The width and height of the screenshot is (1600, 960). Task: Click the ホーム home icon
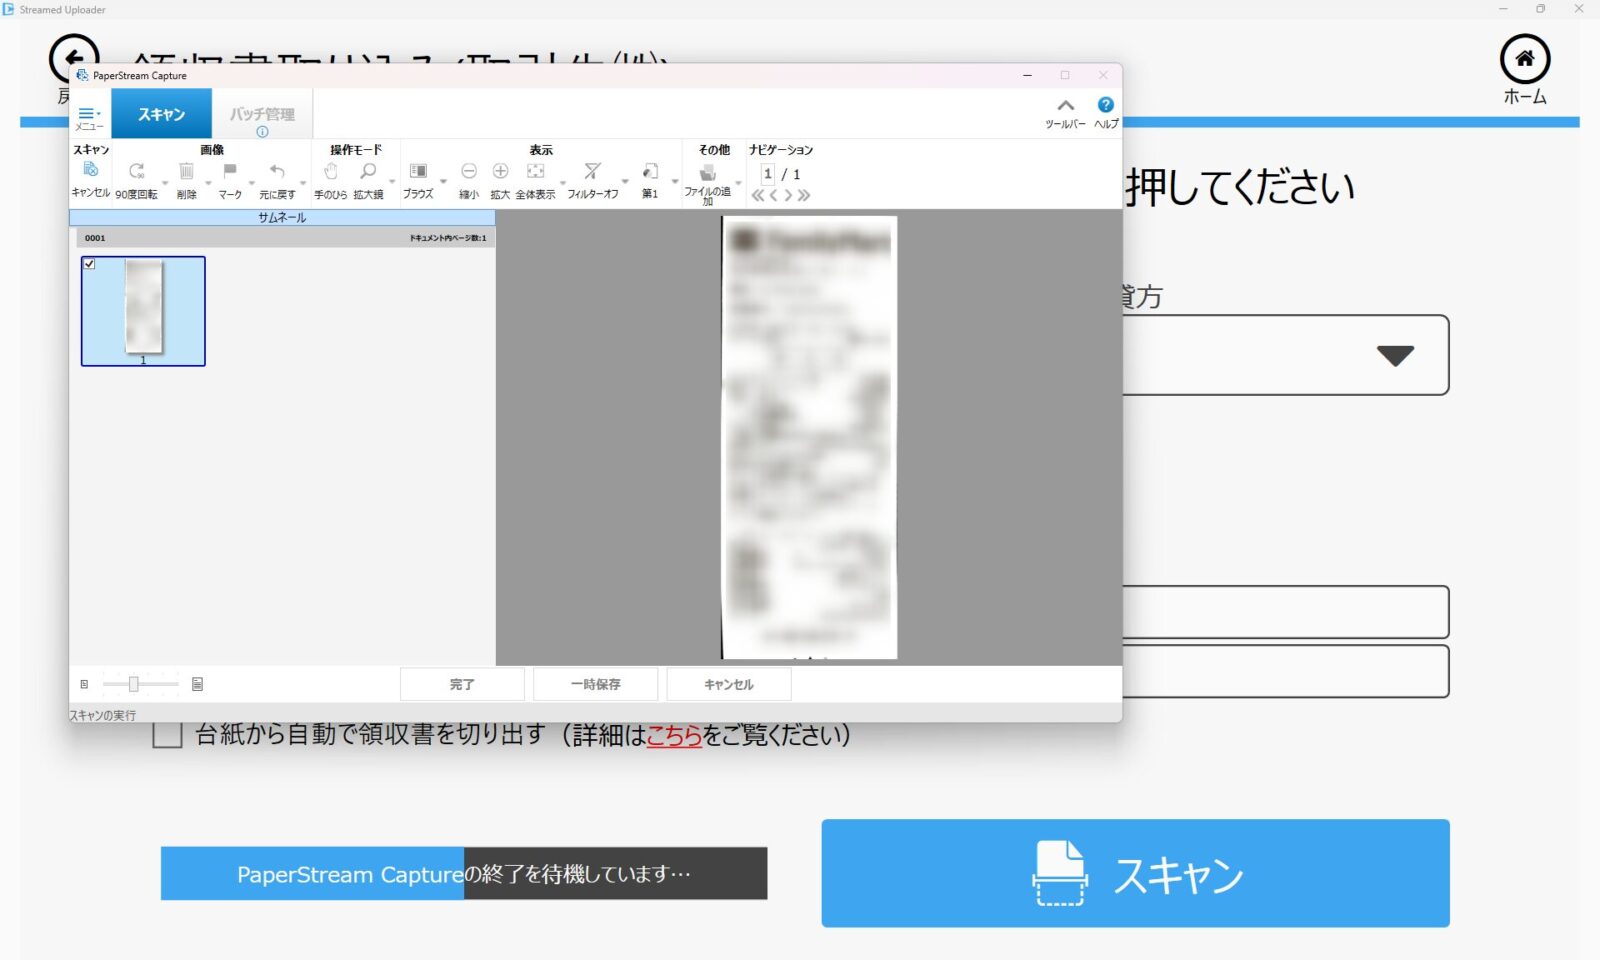click(x=1524, y=60)
